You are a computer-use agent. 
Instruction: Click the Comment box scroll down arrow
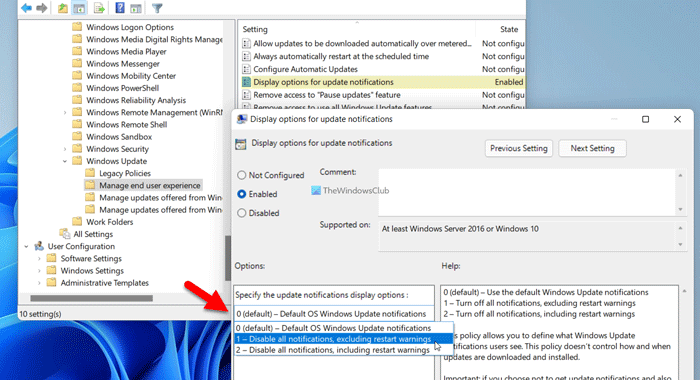click(680, 209)
